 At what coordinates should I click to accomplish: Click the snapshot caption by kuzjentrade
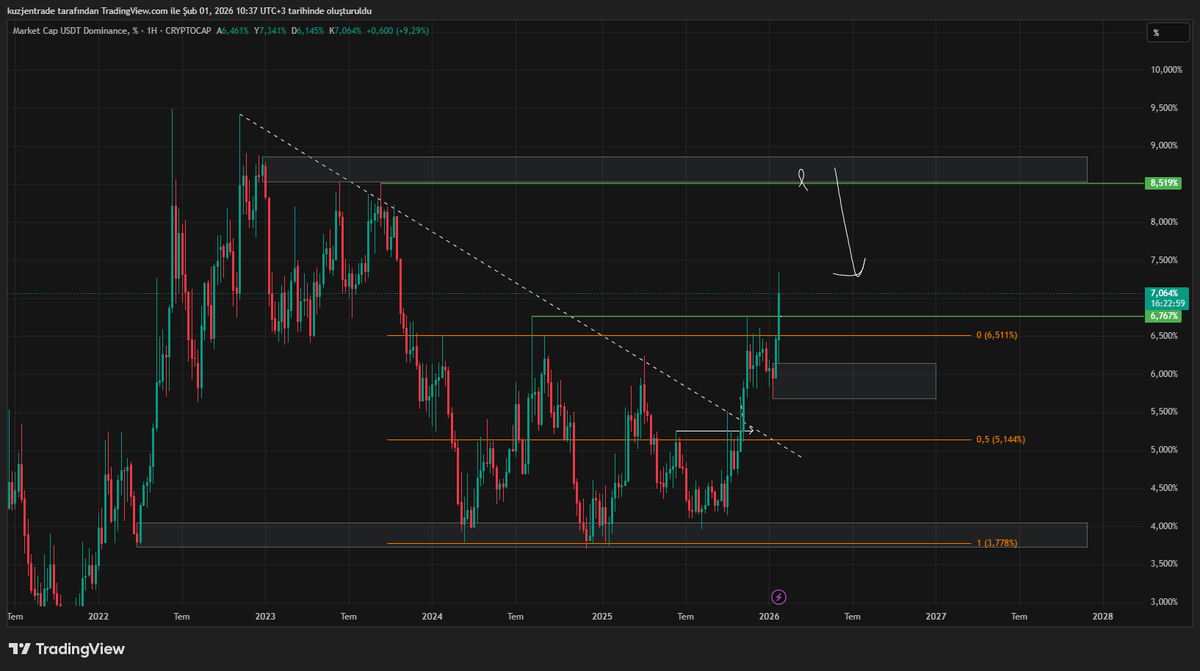coord(189,10)
